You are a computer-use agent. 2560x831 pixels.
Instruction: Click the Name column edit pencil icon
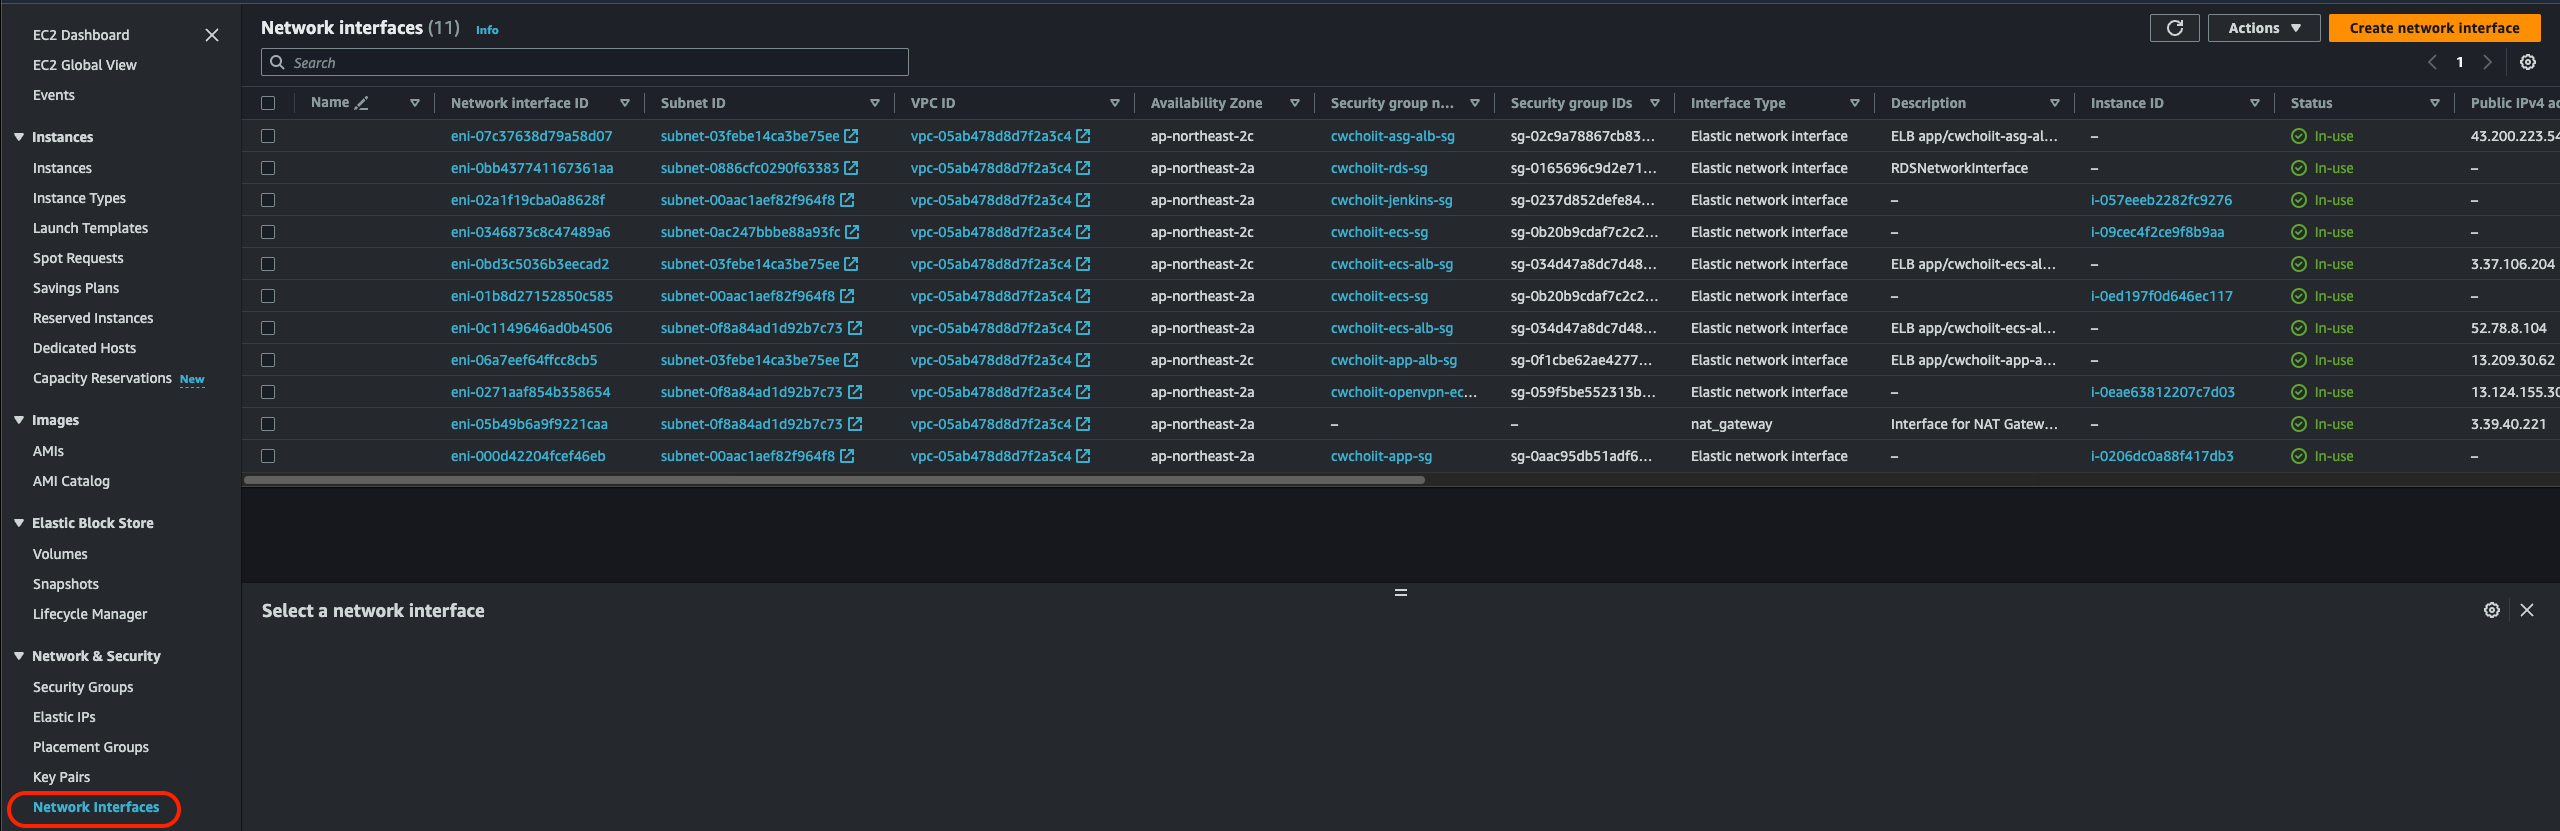click(x=362, y=103)
